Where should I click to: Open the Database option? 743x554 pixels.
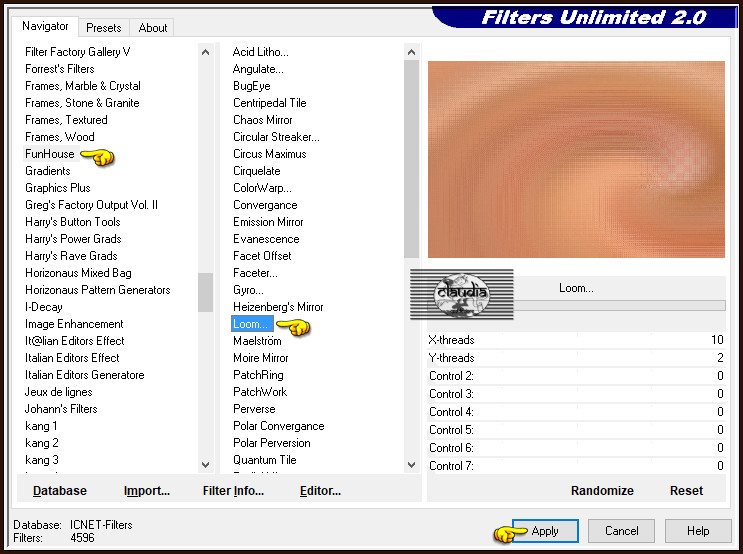coord(60,490)
